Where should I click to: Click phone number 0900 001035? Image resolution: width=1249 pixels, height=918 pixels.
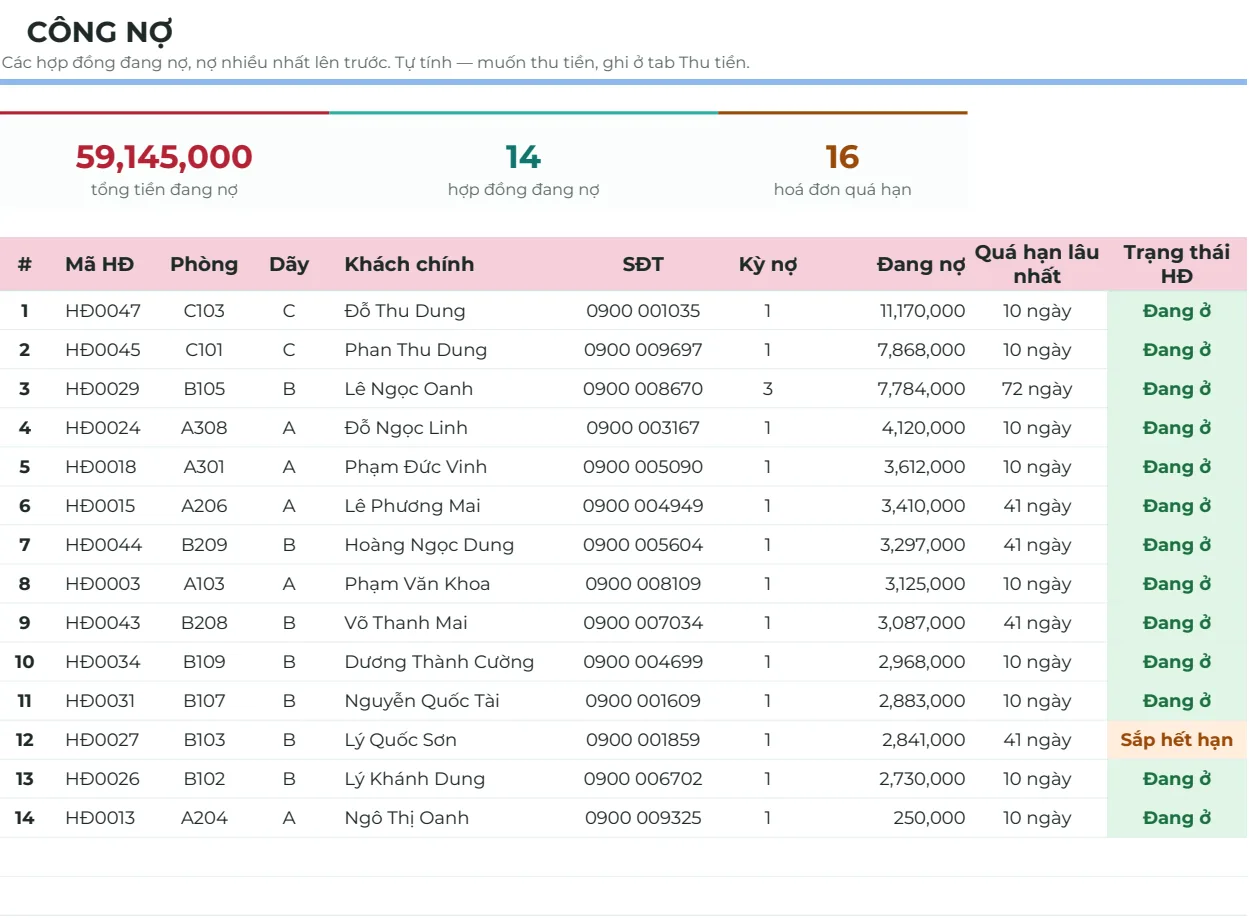coord(643,311)
